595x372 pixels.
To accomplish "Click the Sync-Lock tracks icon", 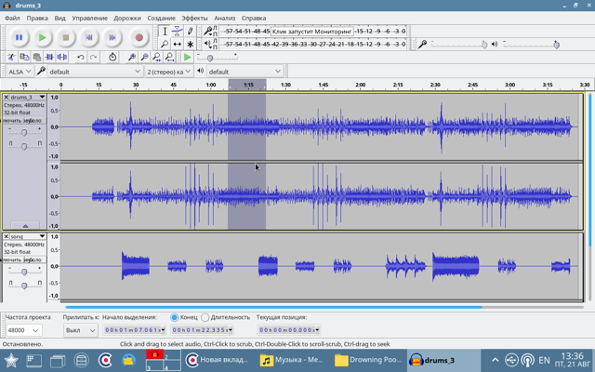I will (112, 57).
